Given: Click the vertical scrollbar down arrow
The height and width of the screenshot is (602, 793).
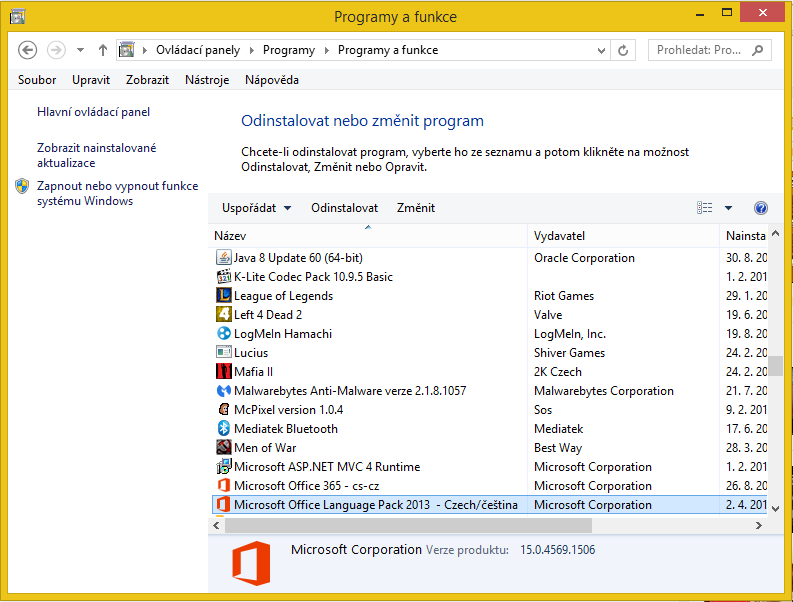Looking at the screenshot, I should coord(775,508).
